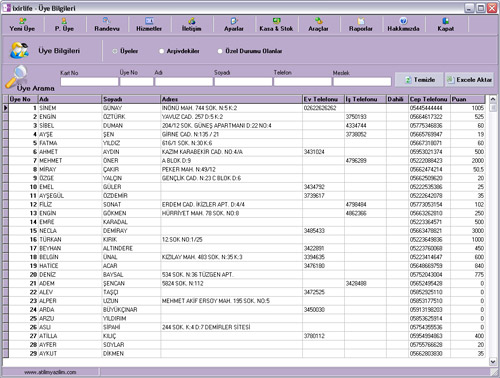
Task: Sort by the İş Telefonu column header
Action: pos(365,99)
